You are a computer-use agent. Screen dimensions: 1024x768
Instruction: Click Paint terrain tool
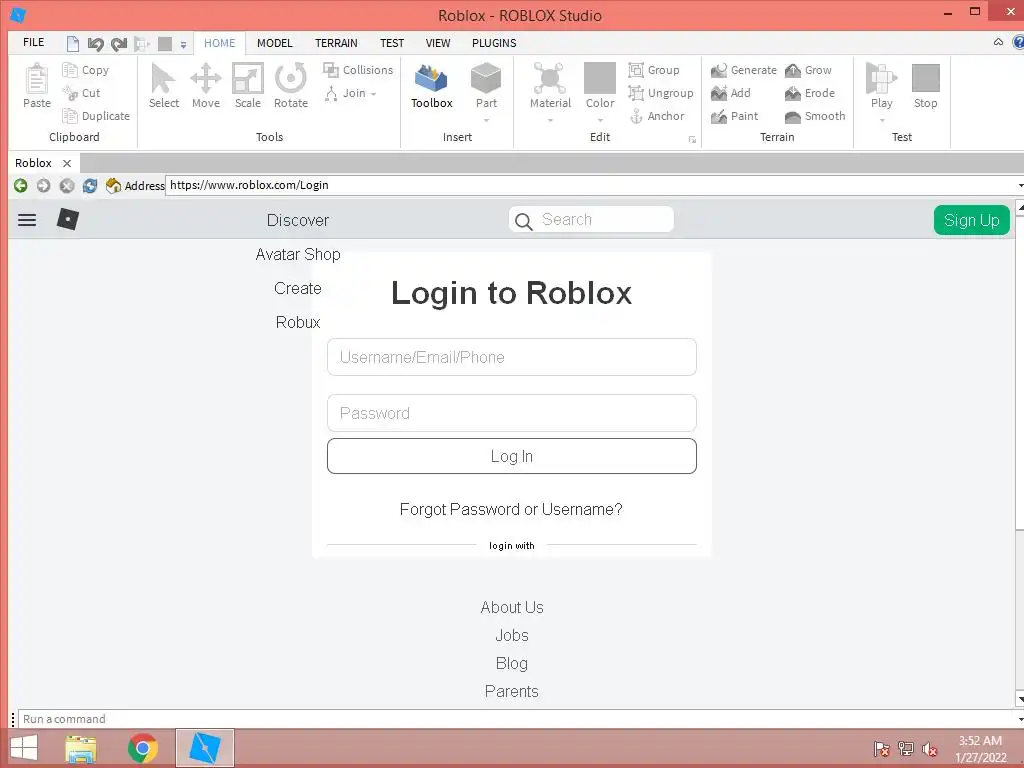[735, 116]
